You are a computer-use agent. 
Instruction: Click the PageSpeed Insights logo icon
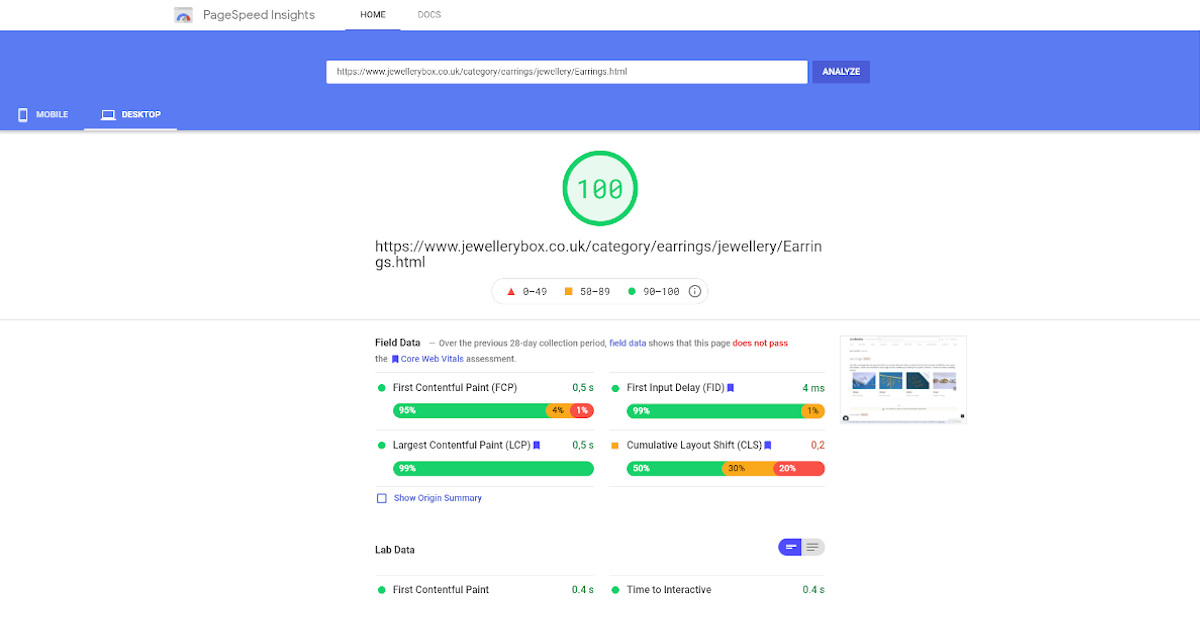(183, 15)
